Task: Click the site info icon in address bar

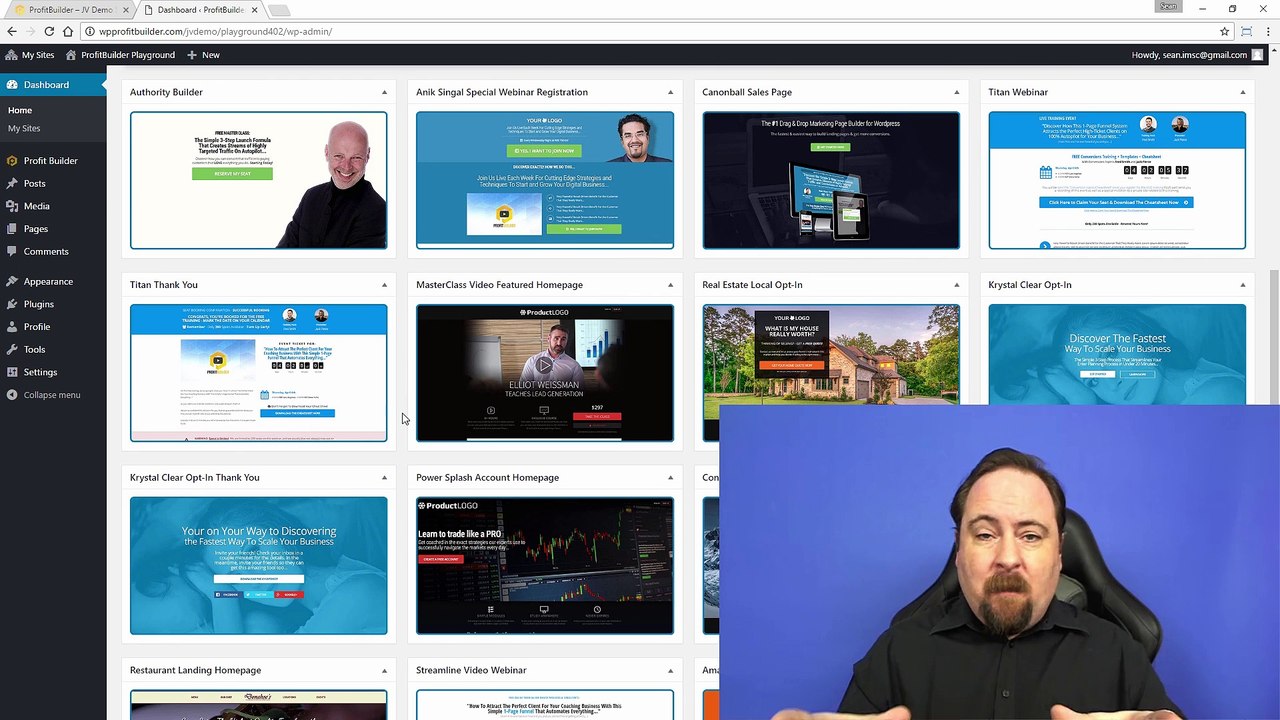Action: (x=90, y=31)
